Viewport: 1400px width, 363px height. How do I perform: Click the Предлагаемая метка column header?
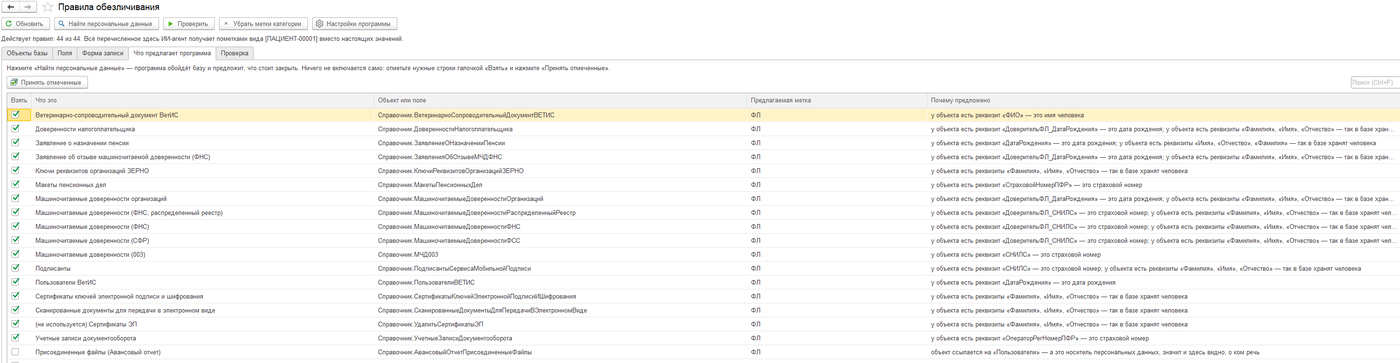837,100
